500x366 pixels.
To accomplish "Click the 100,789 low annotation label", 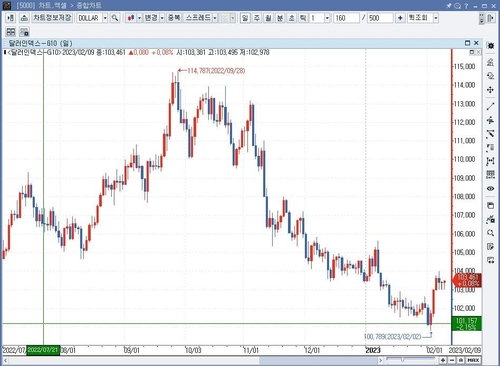I will [x=392, y=337].
